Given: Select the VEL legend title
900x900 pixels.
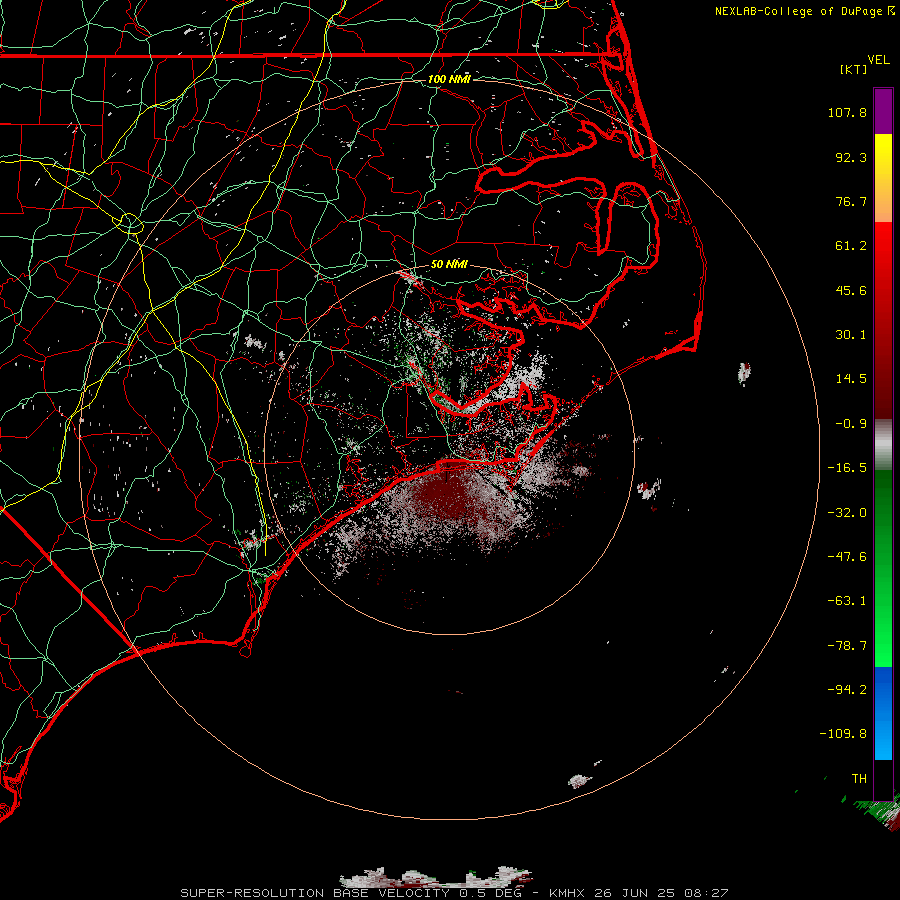Looking at the screenshot, I should [x=878, y=60].
